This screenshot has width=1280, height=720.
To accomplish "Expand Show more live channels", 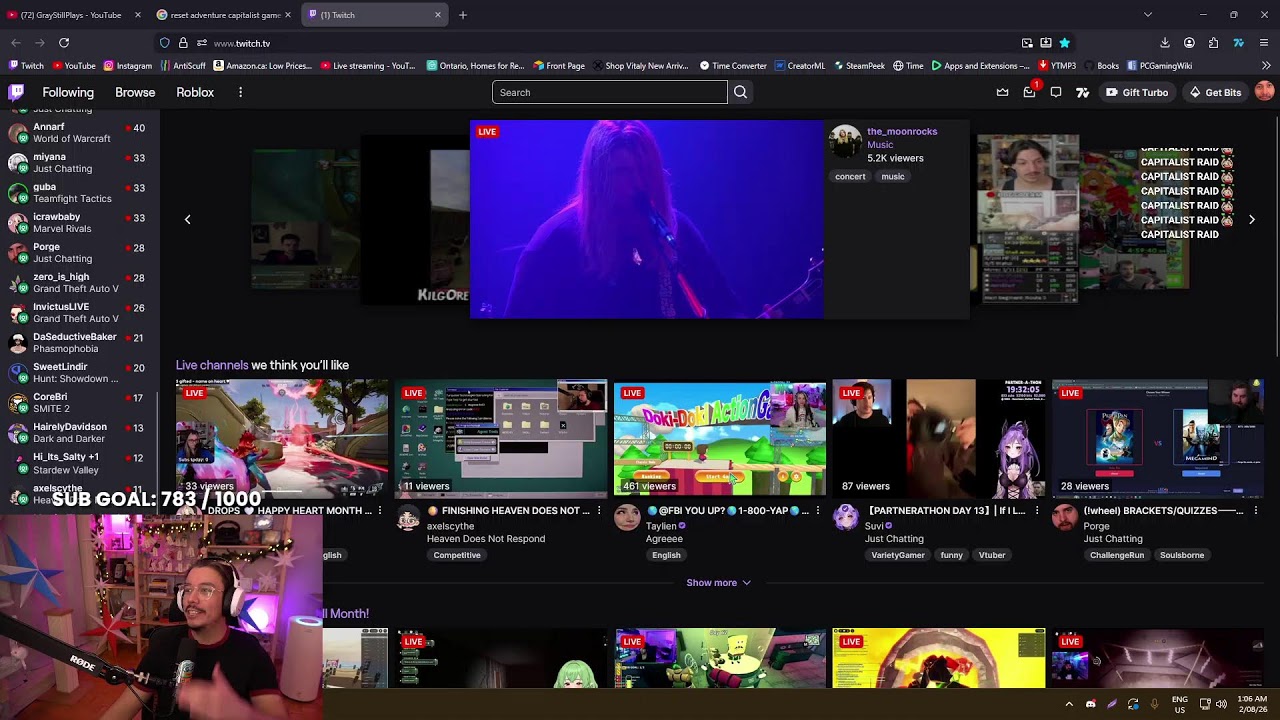I will tap(718, 583).
